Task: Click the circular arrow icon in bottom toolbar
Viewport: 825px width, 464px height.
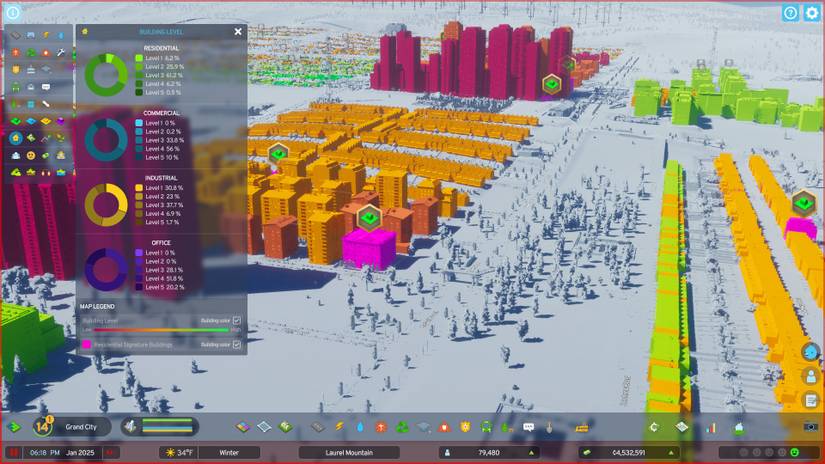Action: [x=653, y=427]
